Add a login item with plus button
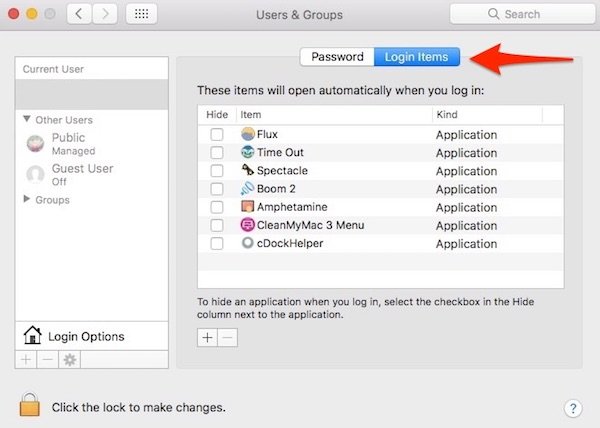This screenshot has width=600, height=428. point(208,338)
